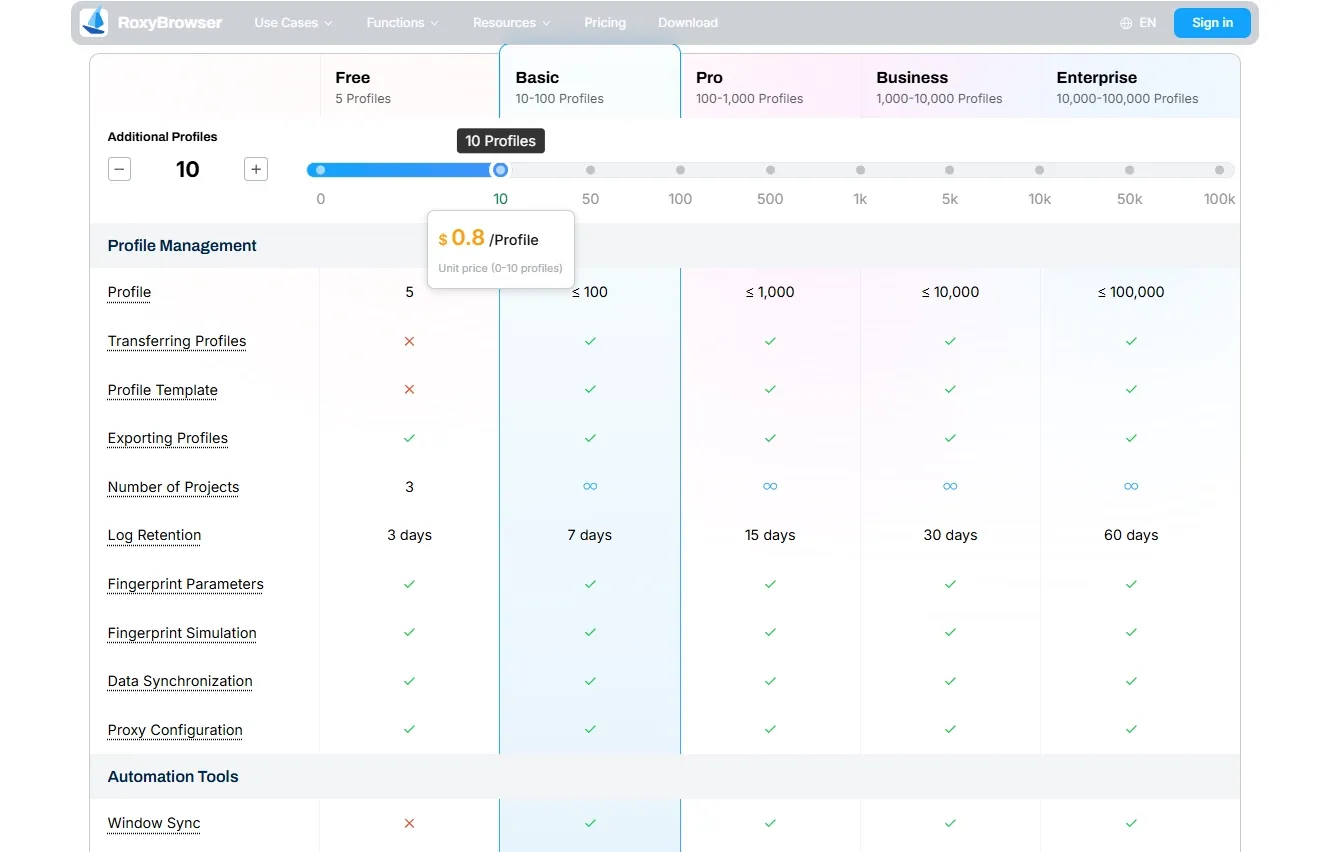Set the slider to 1k profiles
Screen dimensions: 1329x852
pos(860,170)
